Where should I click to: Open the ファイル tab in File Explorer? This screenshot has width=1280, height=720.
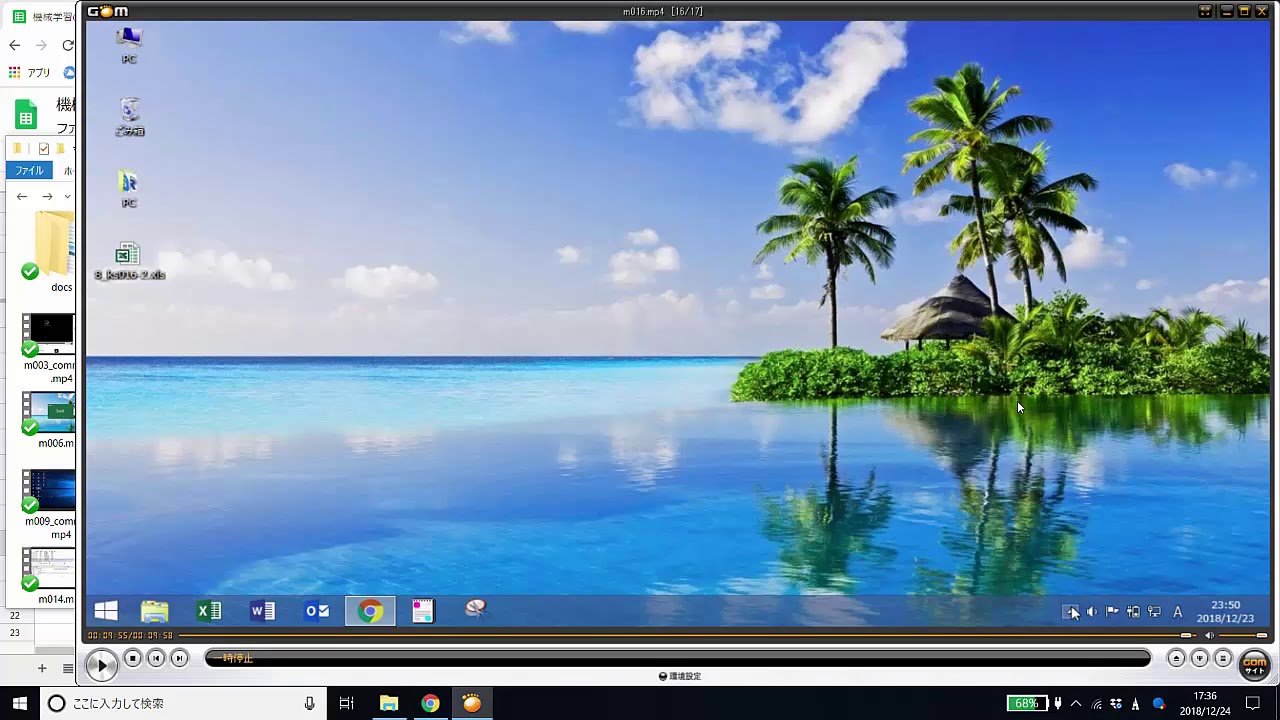click(29, 170)
